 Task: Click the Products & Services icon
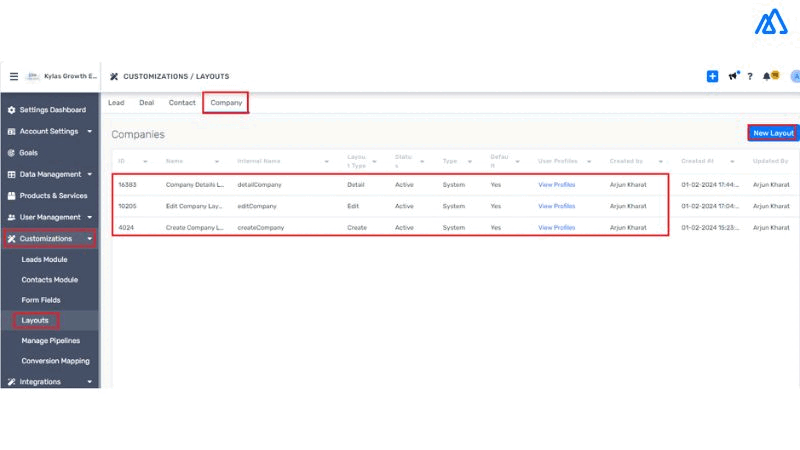pyautogui.click(x=11, y=196)
